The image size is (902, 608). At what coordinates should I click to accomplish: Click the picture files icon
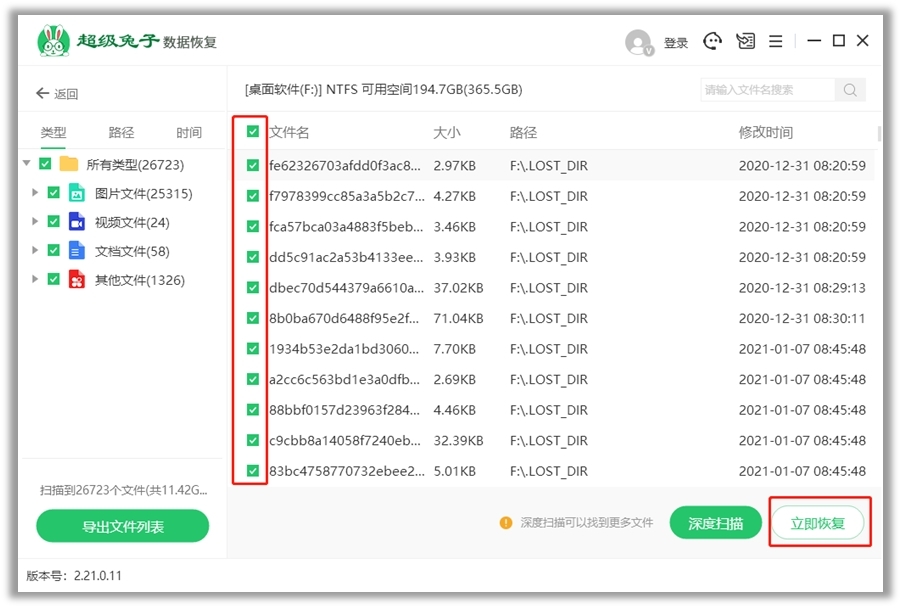pos(77,193)
